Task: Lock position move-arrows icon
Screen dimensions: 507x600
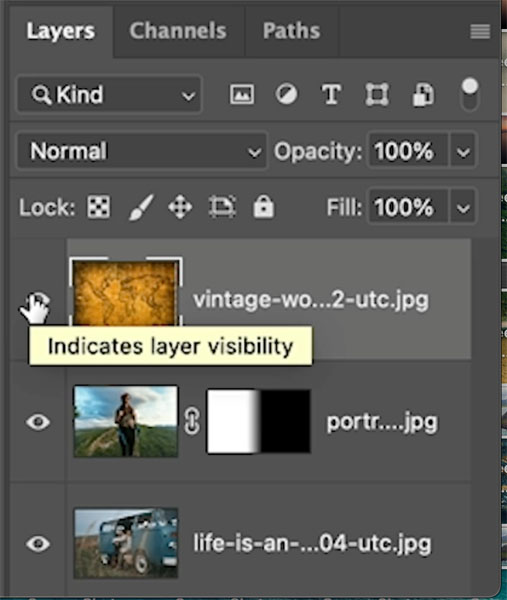Action: tap(180, 207)
